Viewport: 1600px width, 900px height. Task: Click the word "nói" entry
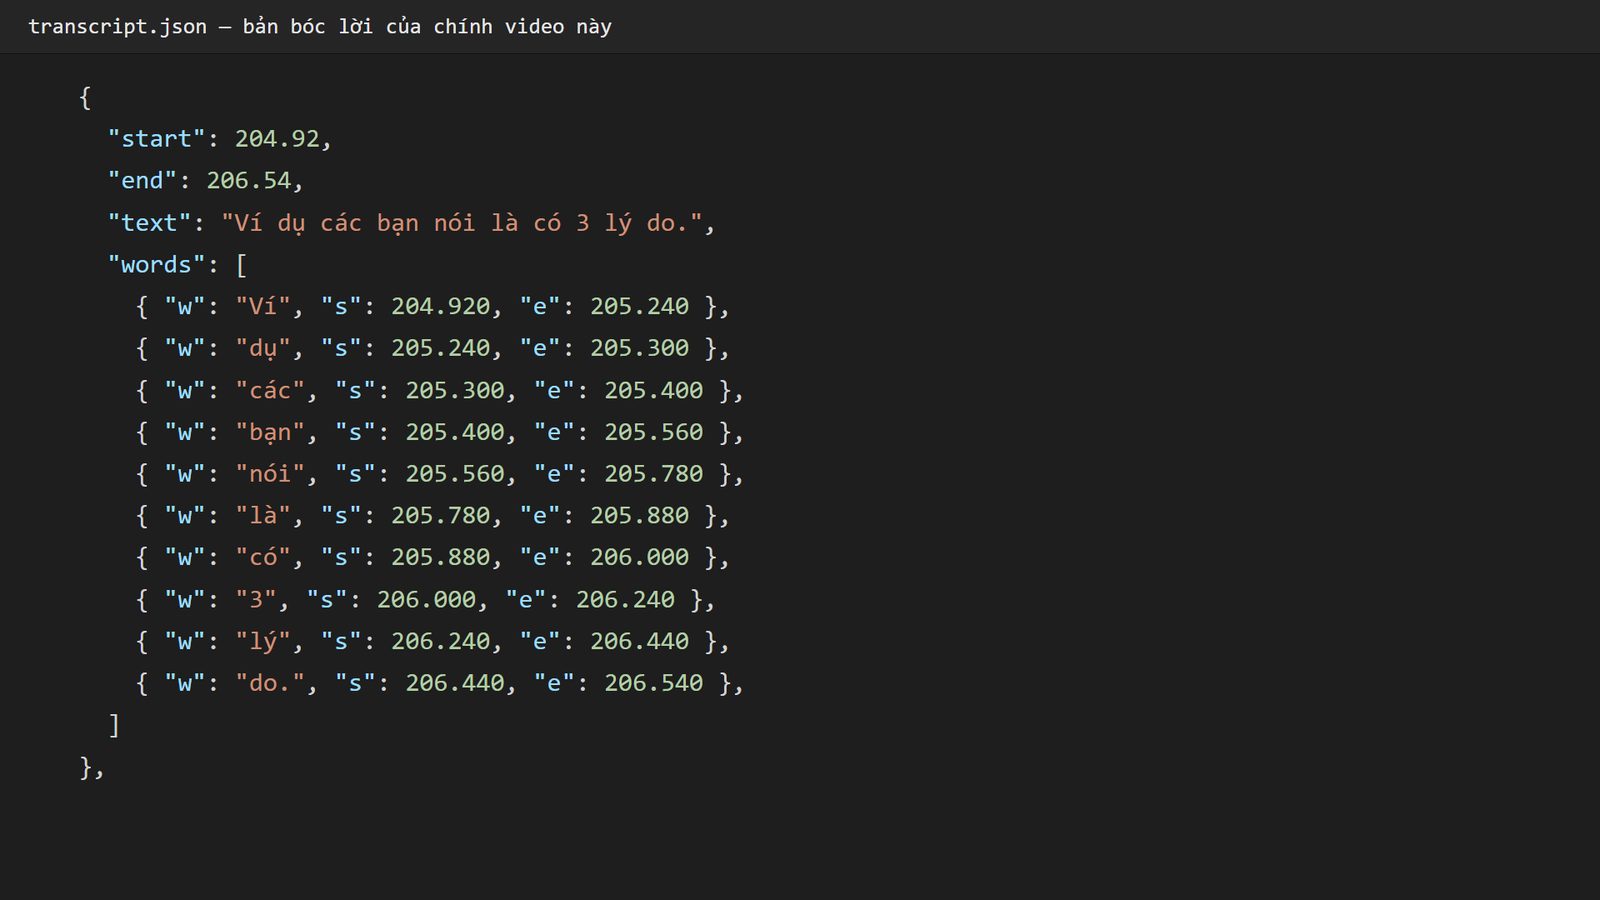(x=270, y=474)
